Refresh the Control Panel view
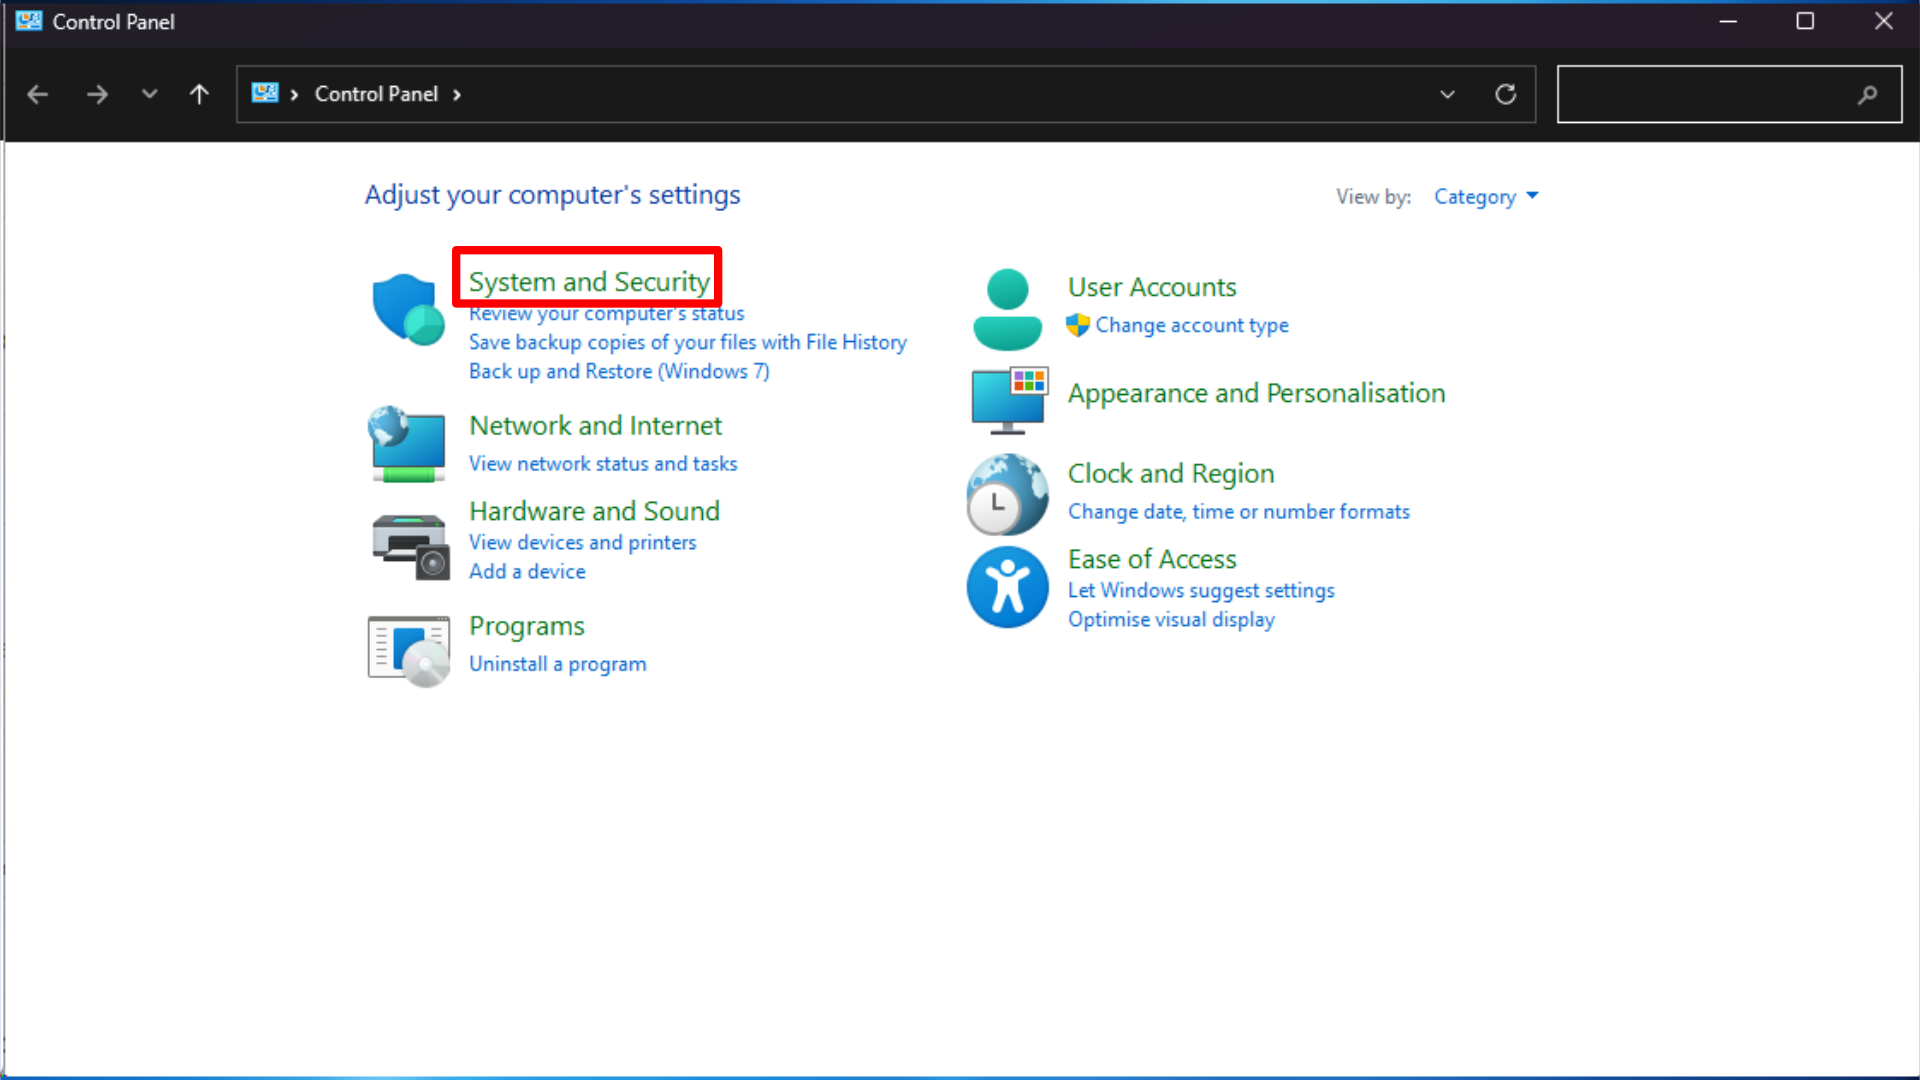 [1505, 94]
